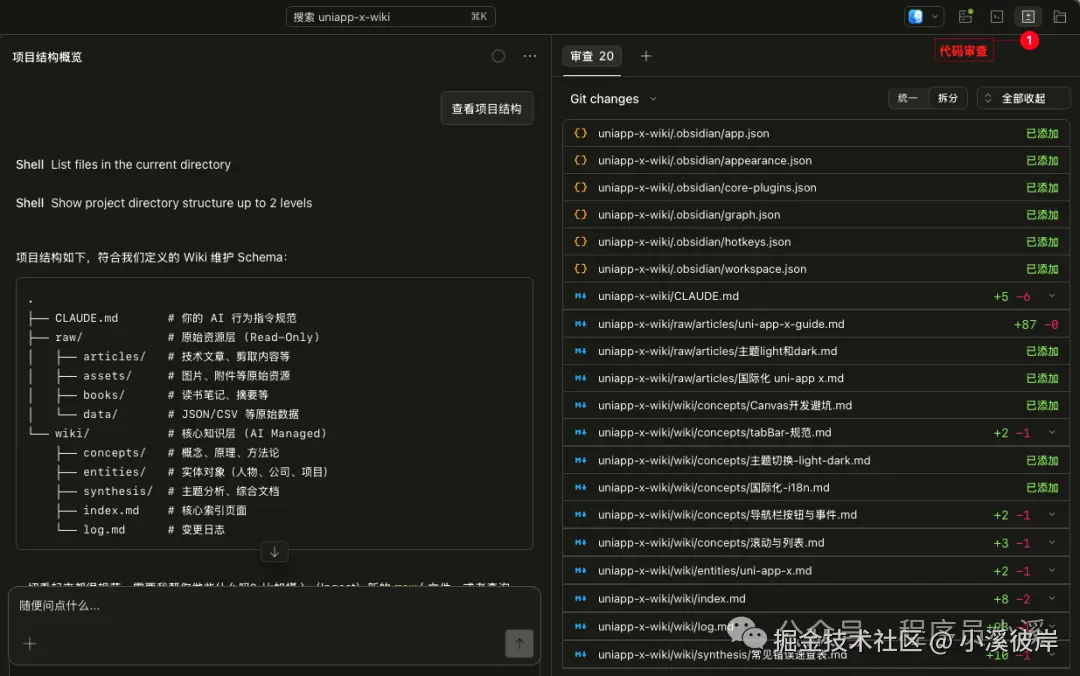Open file raw/articles/uni-app-x-guide.md
1080x676 pixels.
point(721,324)
